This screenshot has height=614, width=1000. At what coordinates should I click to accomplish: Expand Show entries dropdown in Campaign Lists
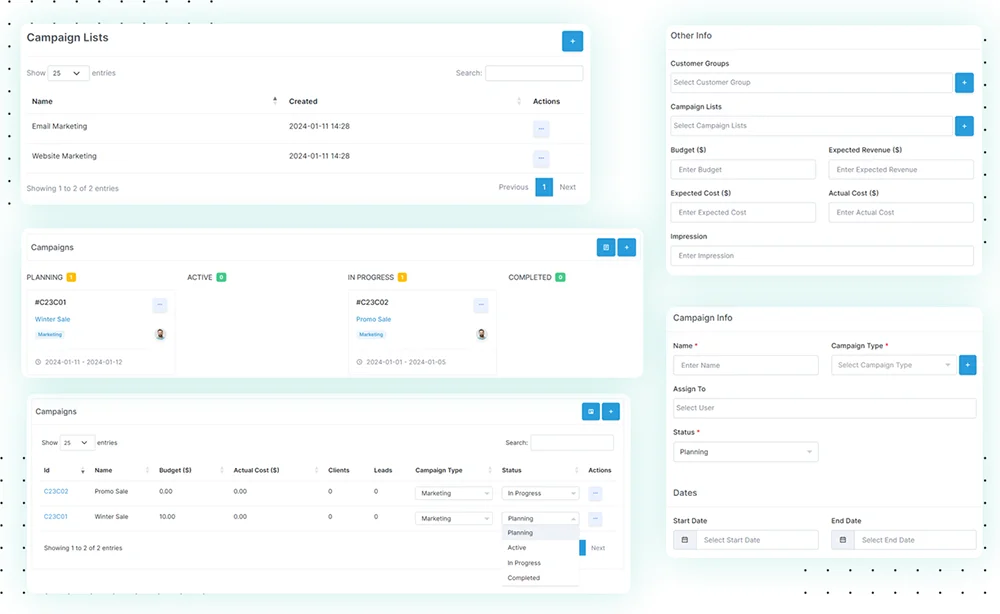point(68,73)
